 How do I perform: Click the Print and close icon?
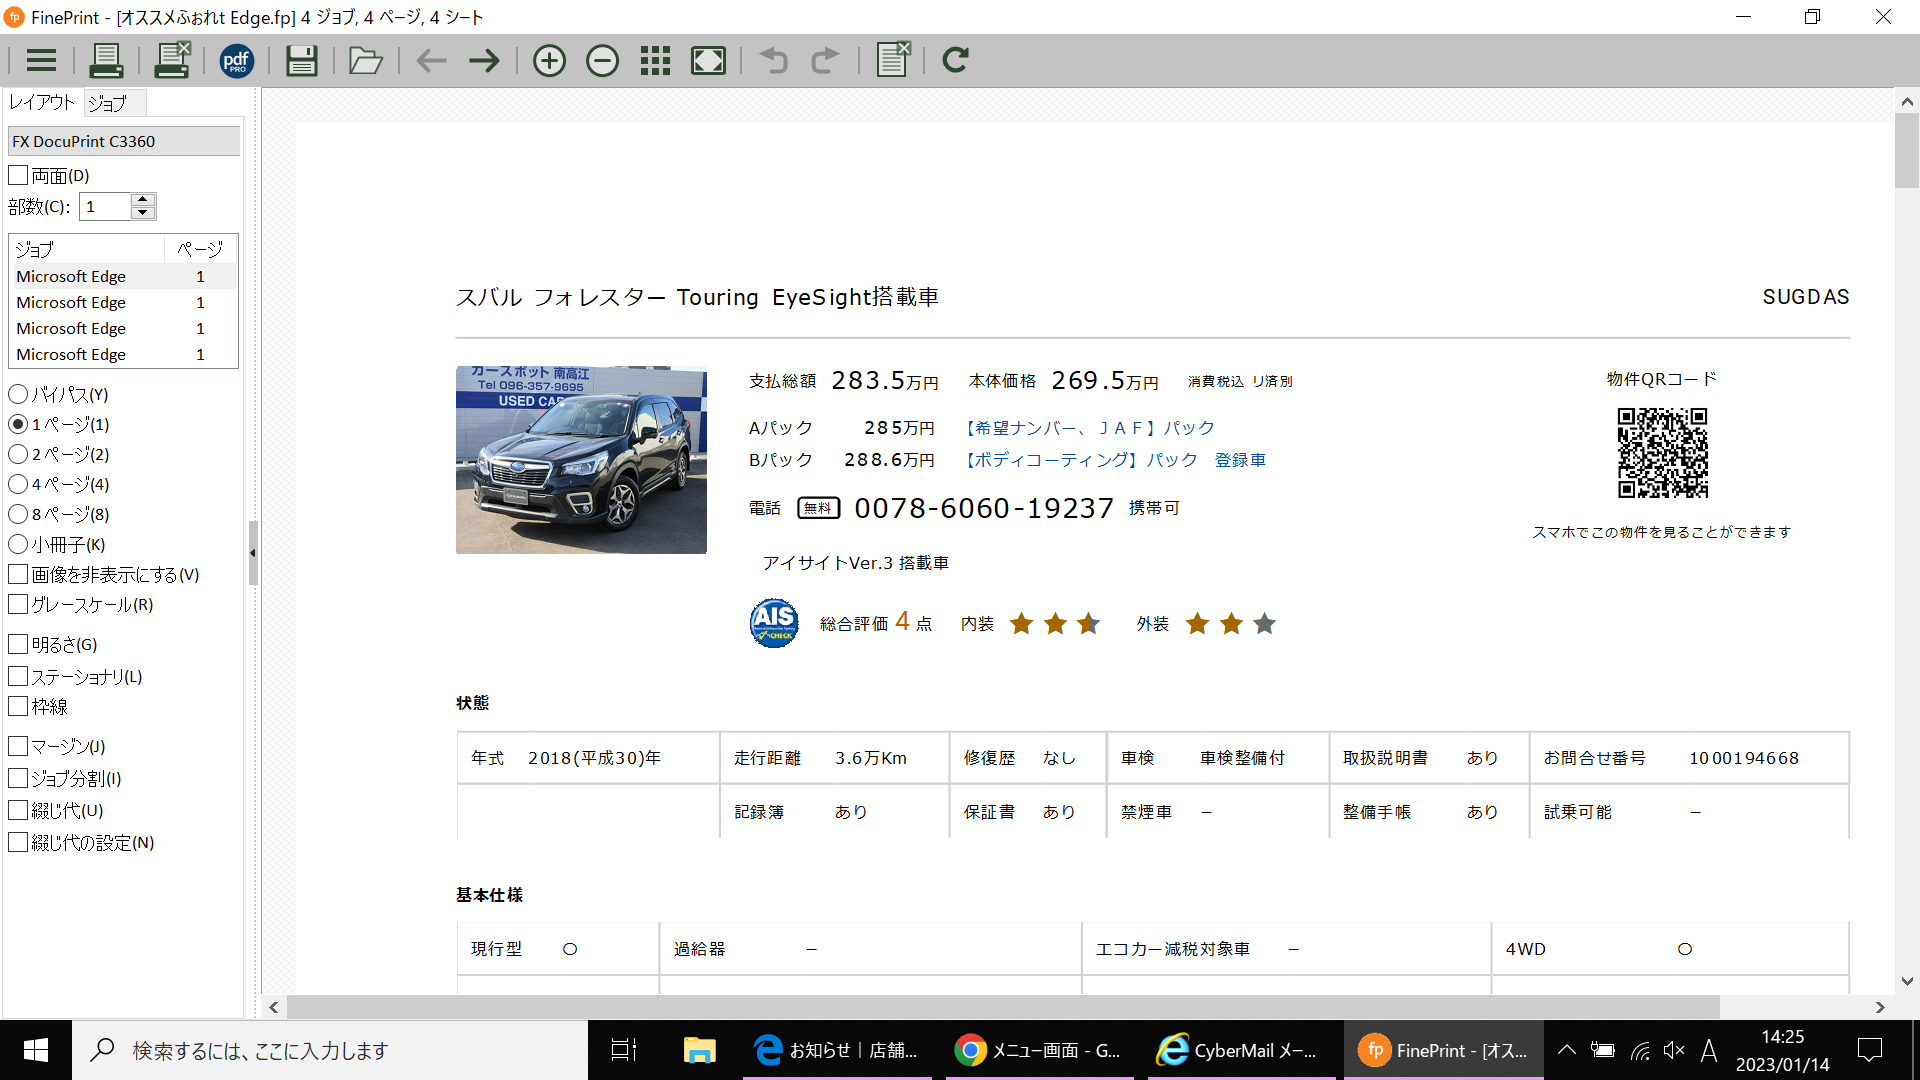[172, 60]
